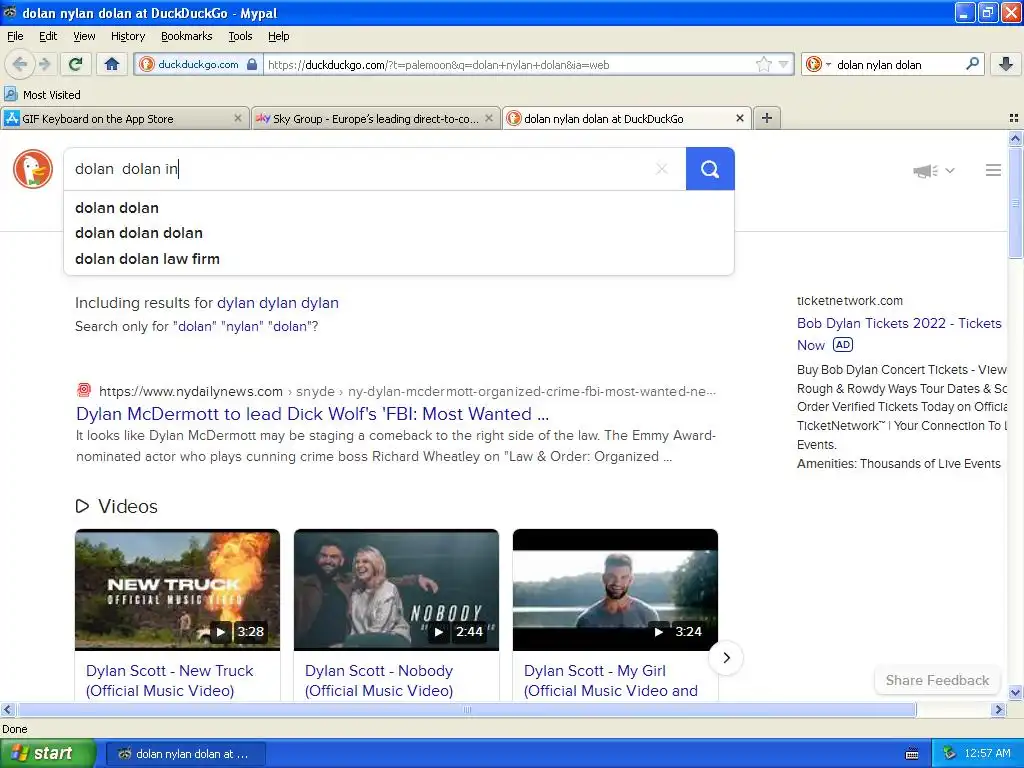The width and height of the screenshot is (1024, 768).
Task: Bookmark this page with the star icon
Action: pyautogui.click(x=762, y=64)
